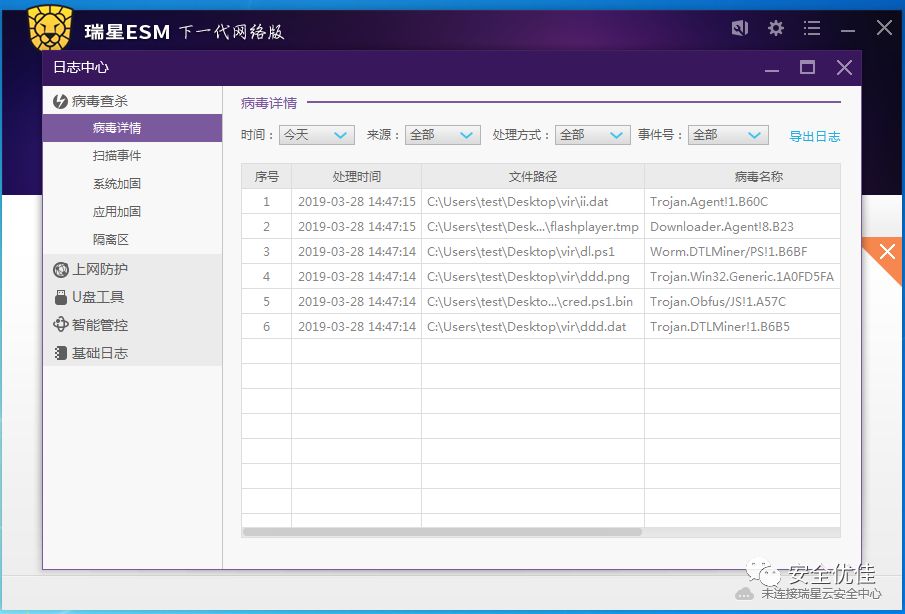Click the globe icon beside 上网防护
Screen dimensions: 905x614
[x=60, y=269]
